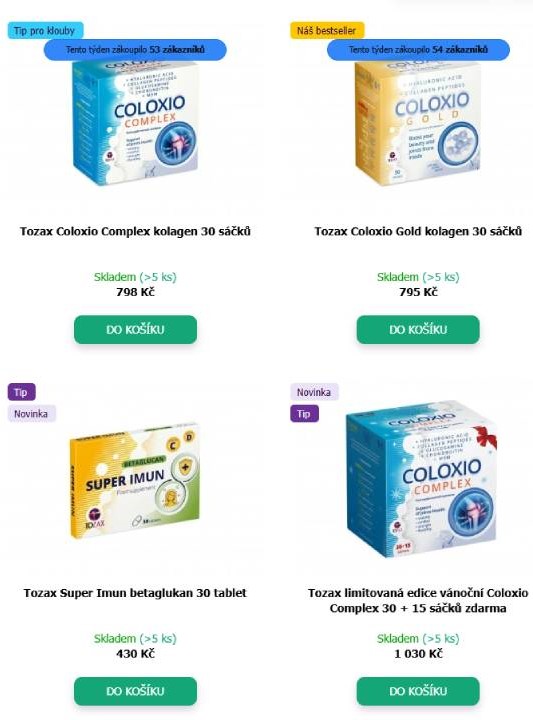Click the purple 'Tip' badge on Super Imun
The image size is (533, 720).
[21, 392]
